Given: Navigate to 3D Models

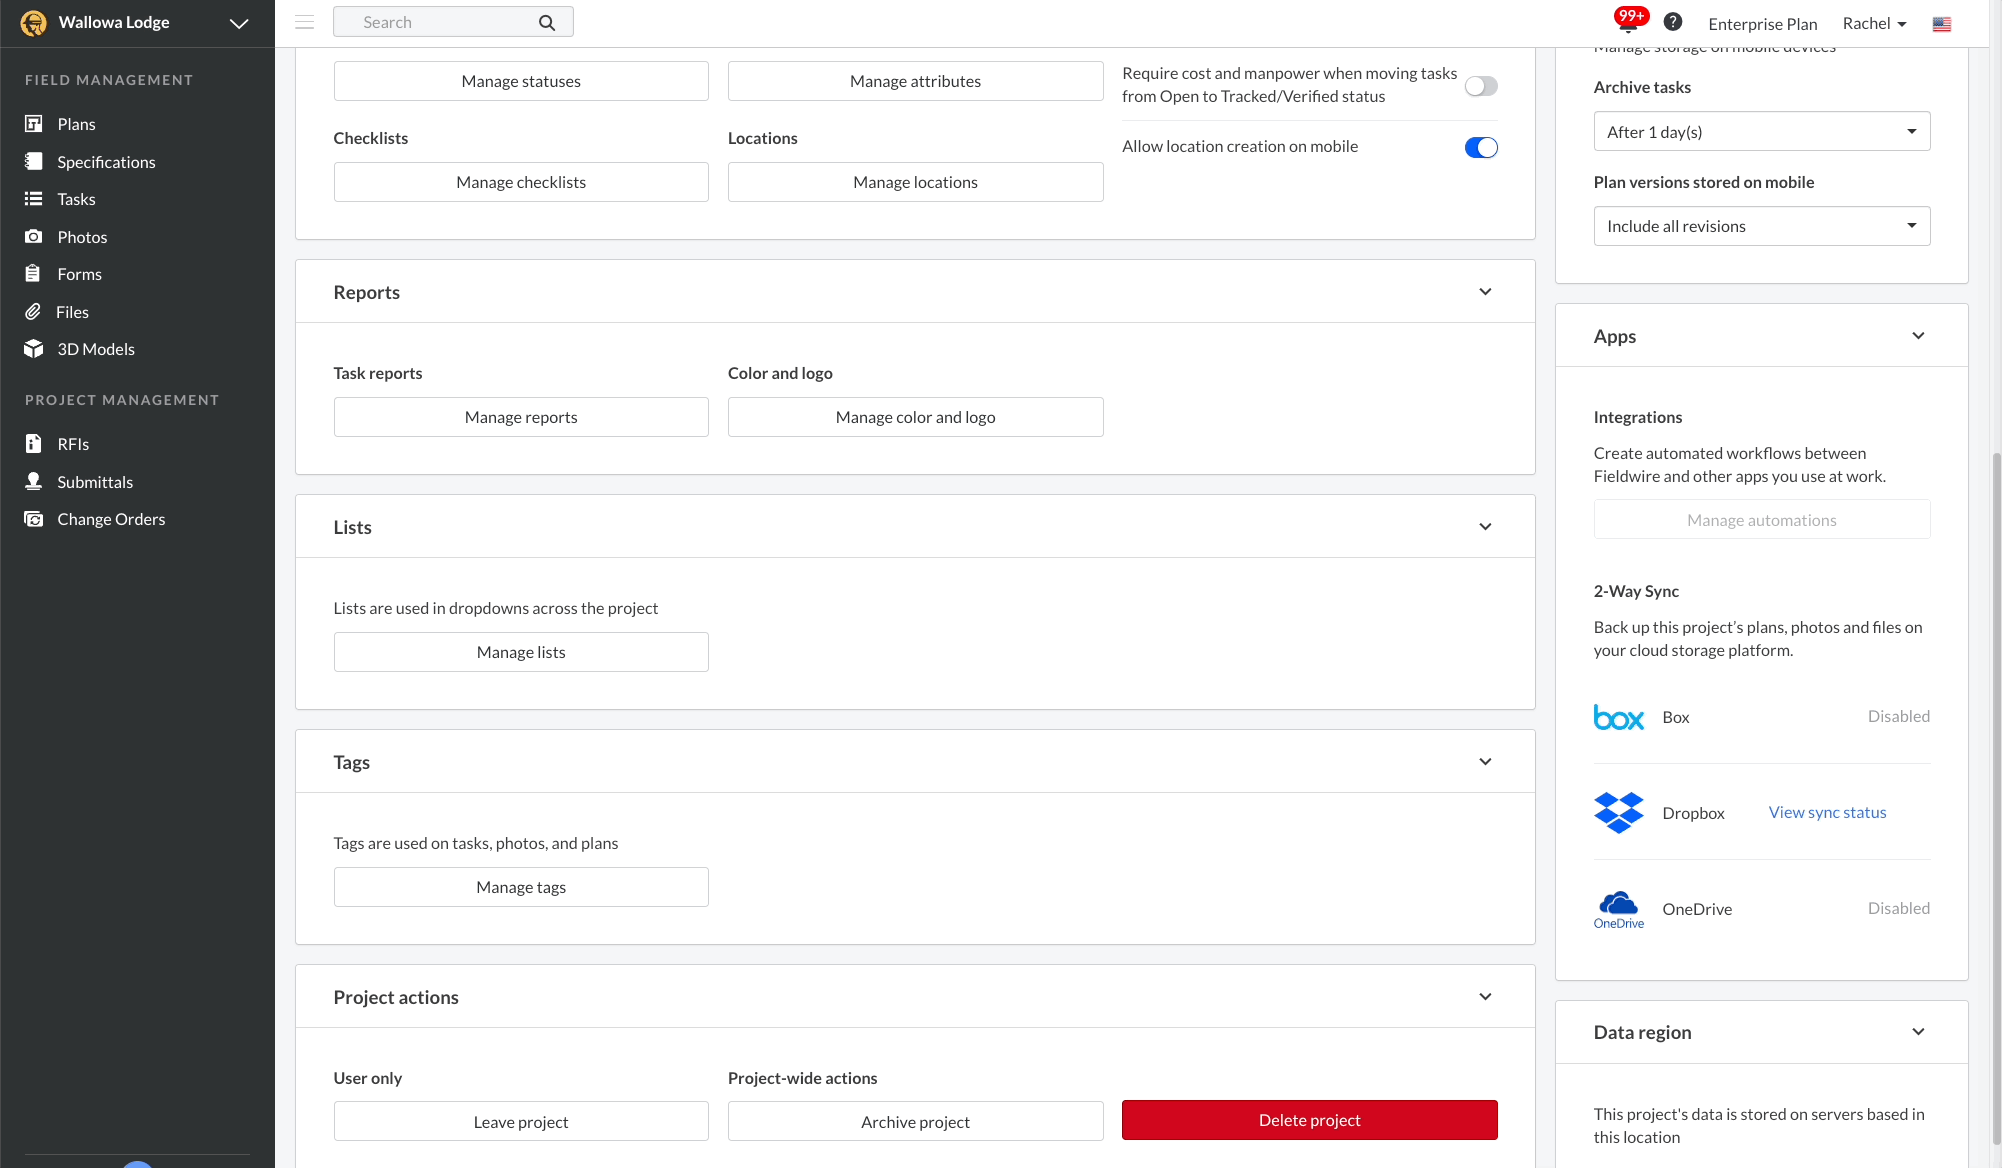Looking at the screenshot, I should (x=95, y=349).
